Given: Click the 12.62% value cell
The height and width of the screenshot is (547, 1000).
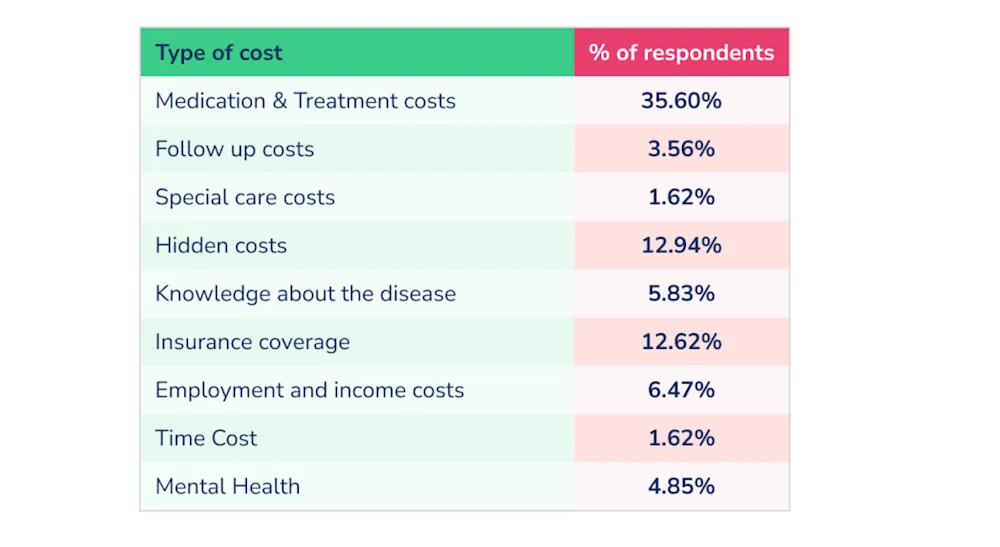Looking at the screenshot, I should 681,342.
